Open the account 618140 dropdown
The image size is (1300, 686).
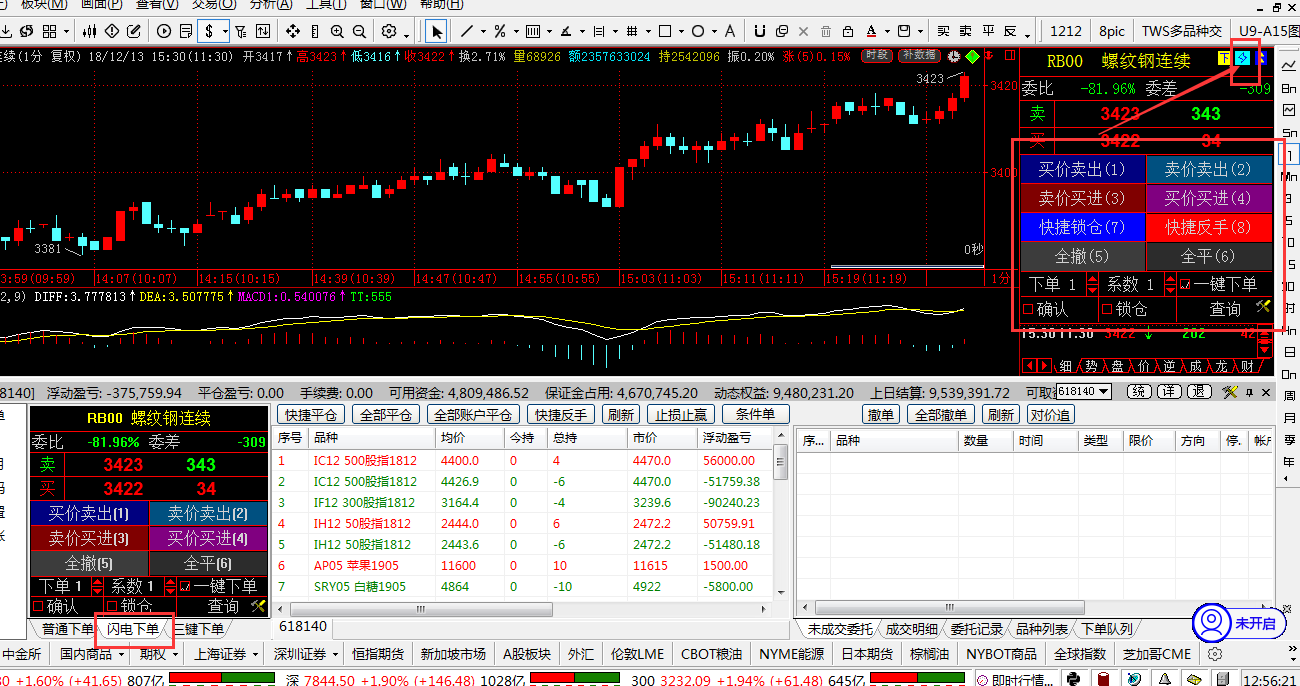[x=1083, y=391]
